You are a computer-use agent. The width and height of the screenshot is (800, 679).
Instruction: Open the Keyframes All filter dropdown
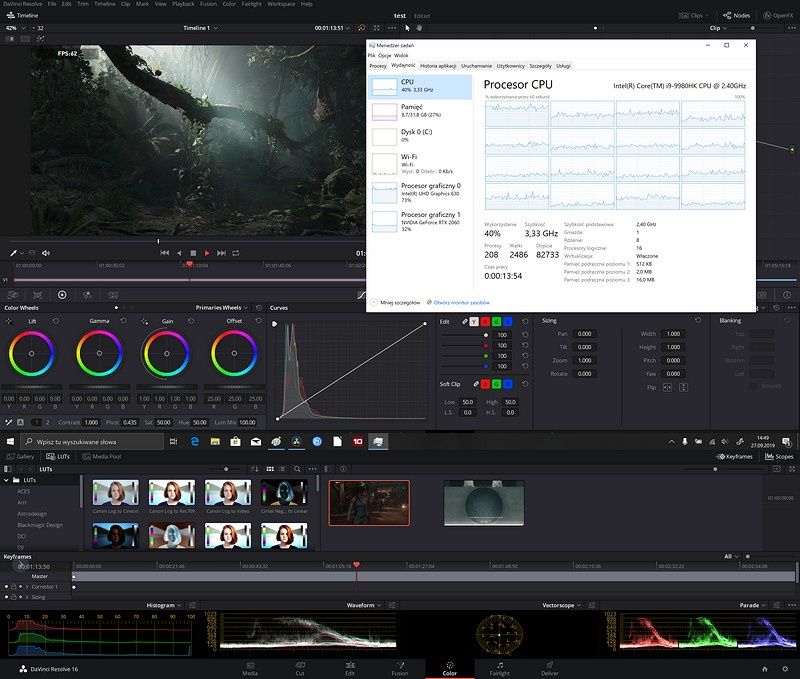pyautogui.click(x=731, y=557)
